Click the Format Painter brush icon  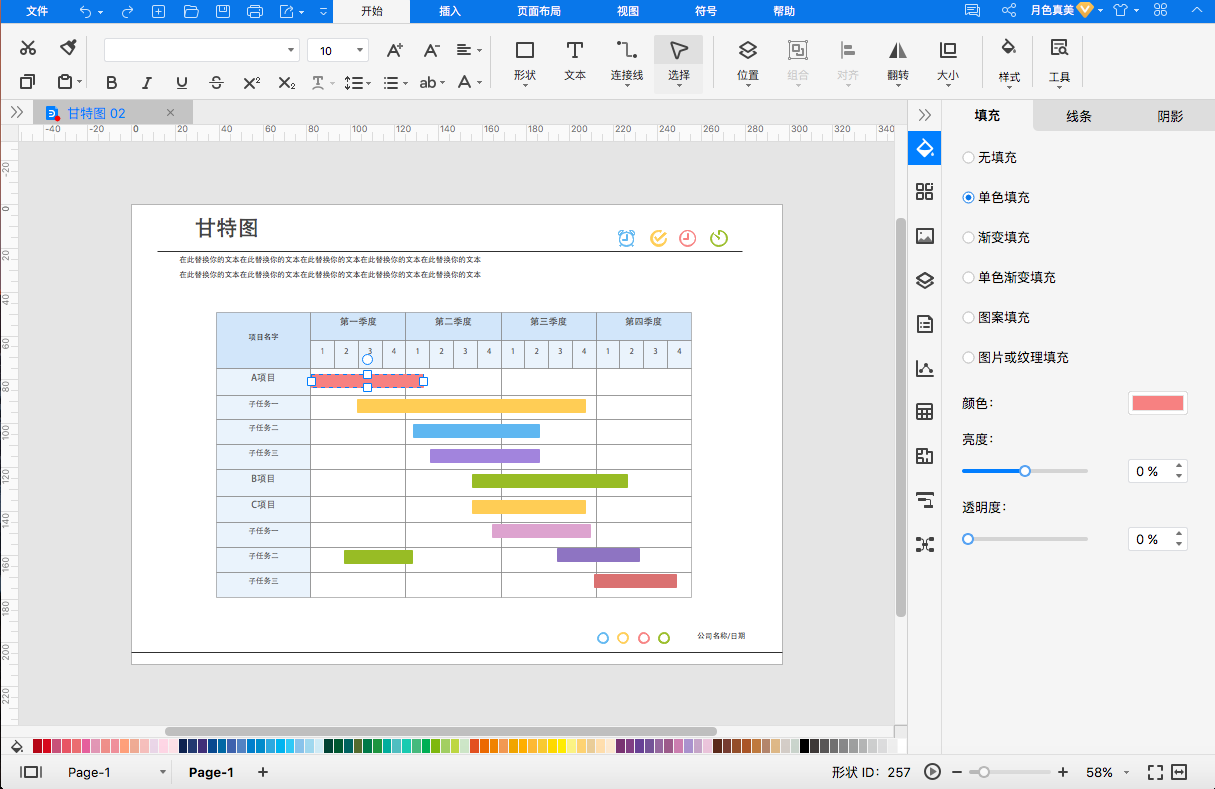pyautogui.click(x=68, y=48)
